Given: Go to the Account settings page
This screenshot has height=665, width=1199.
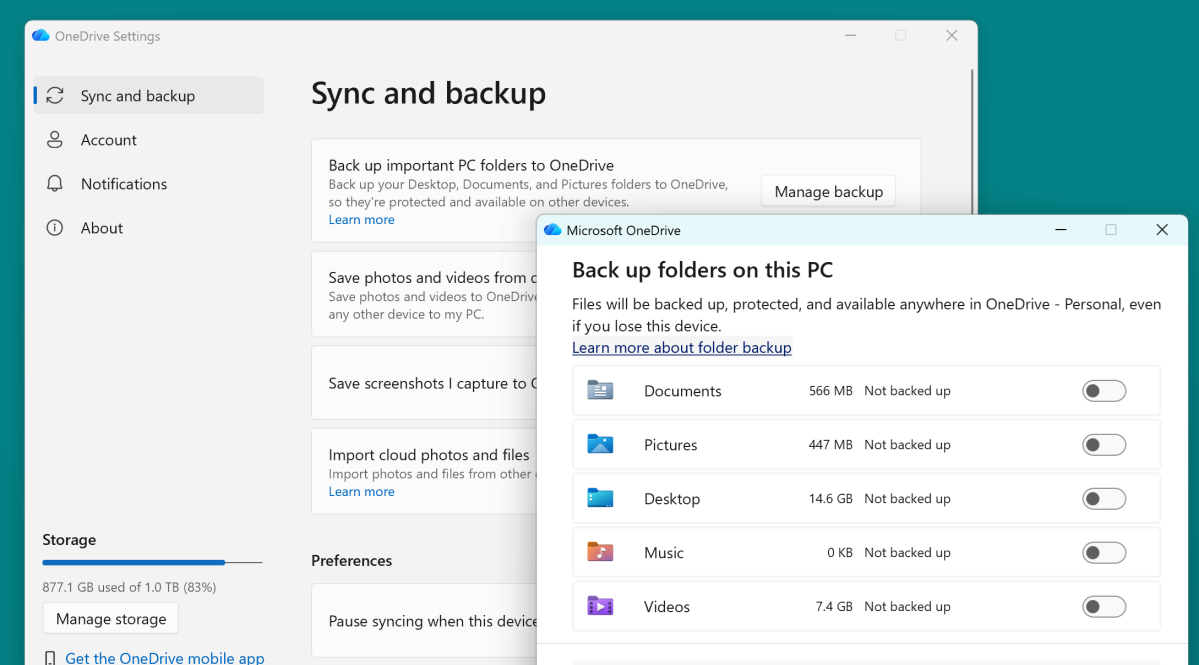Looking at the screenshot, I should [148, 140].
